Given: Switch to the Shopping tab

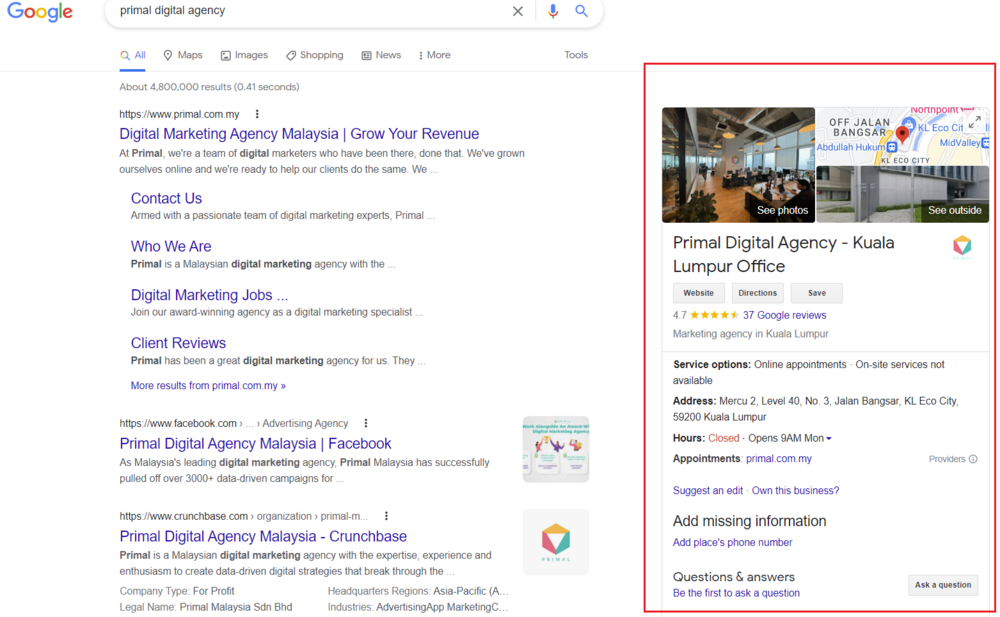Looking at the screenshot, I should coord(314,56).
